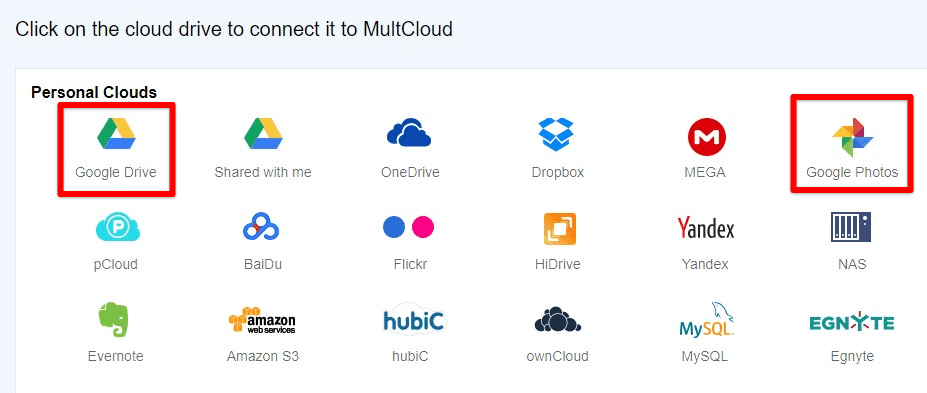The image size is (927, 393).
Task: Click the "pCloud" label text
Action: pos(115,264)
